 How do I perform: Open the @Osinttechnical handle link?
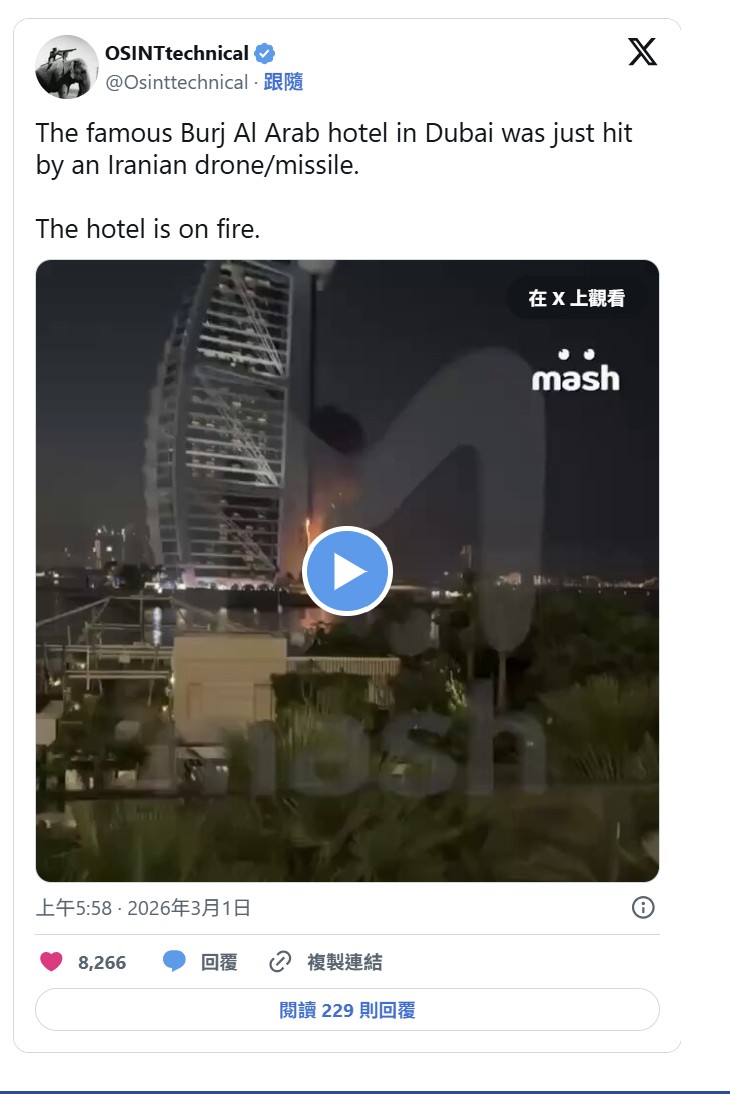click(x=177, y=82)
